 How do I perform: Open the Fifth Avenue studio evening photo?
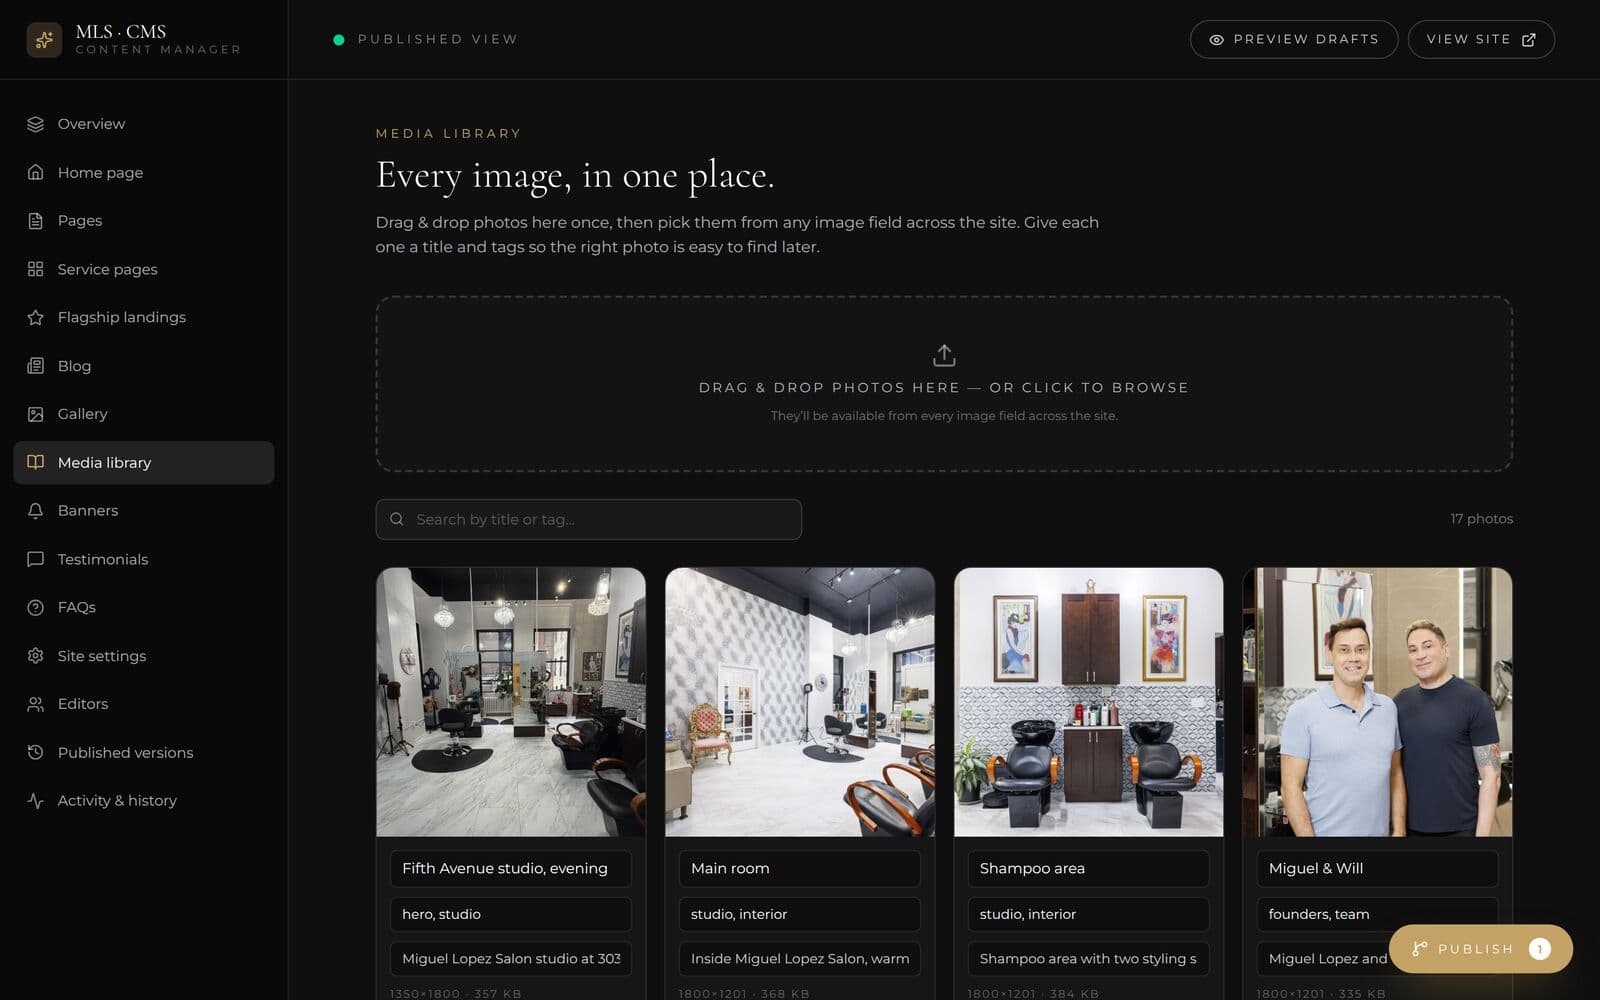511,702
